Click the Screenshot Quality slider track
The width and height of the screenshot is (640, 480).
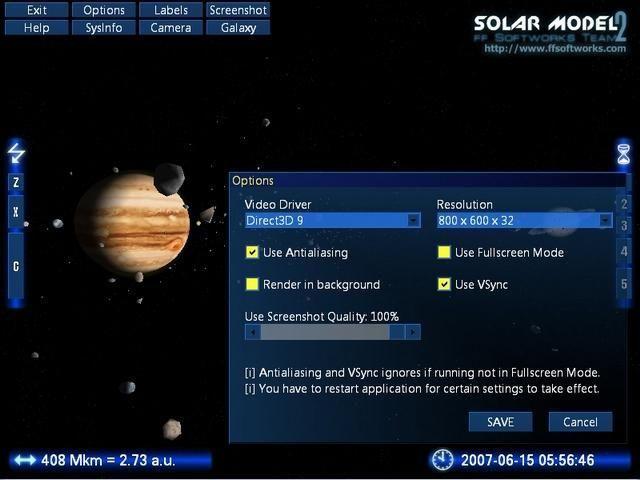click(332, 332)
